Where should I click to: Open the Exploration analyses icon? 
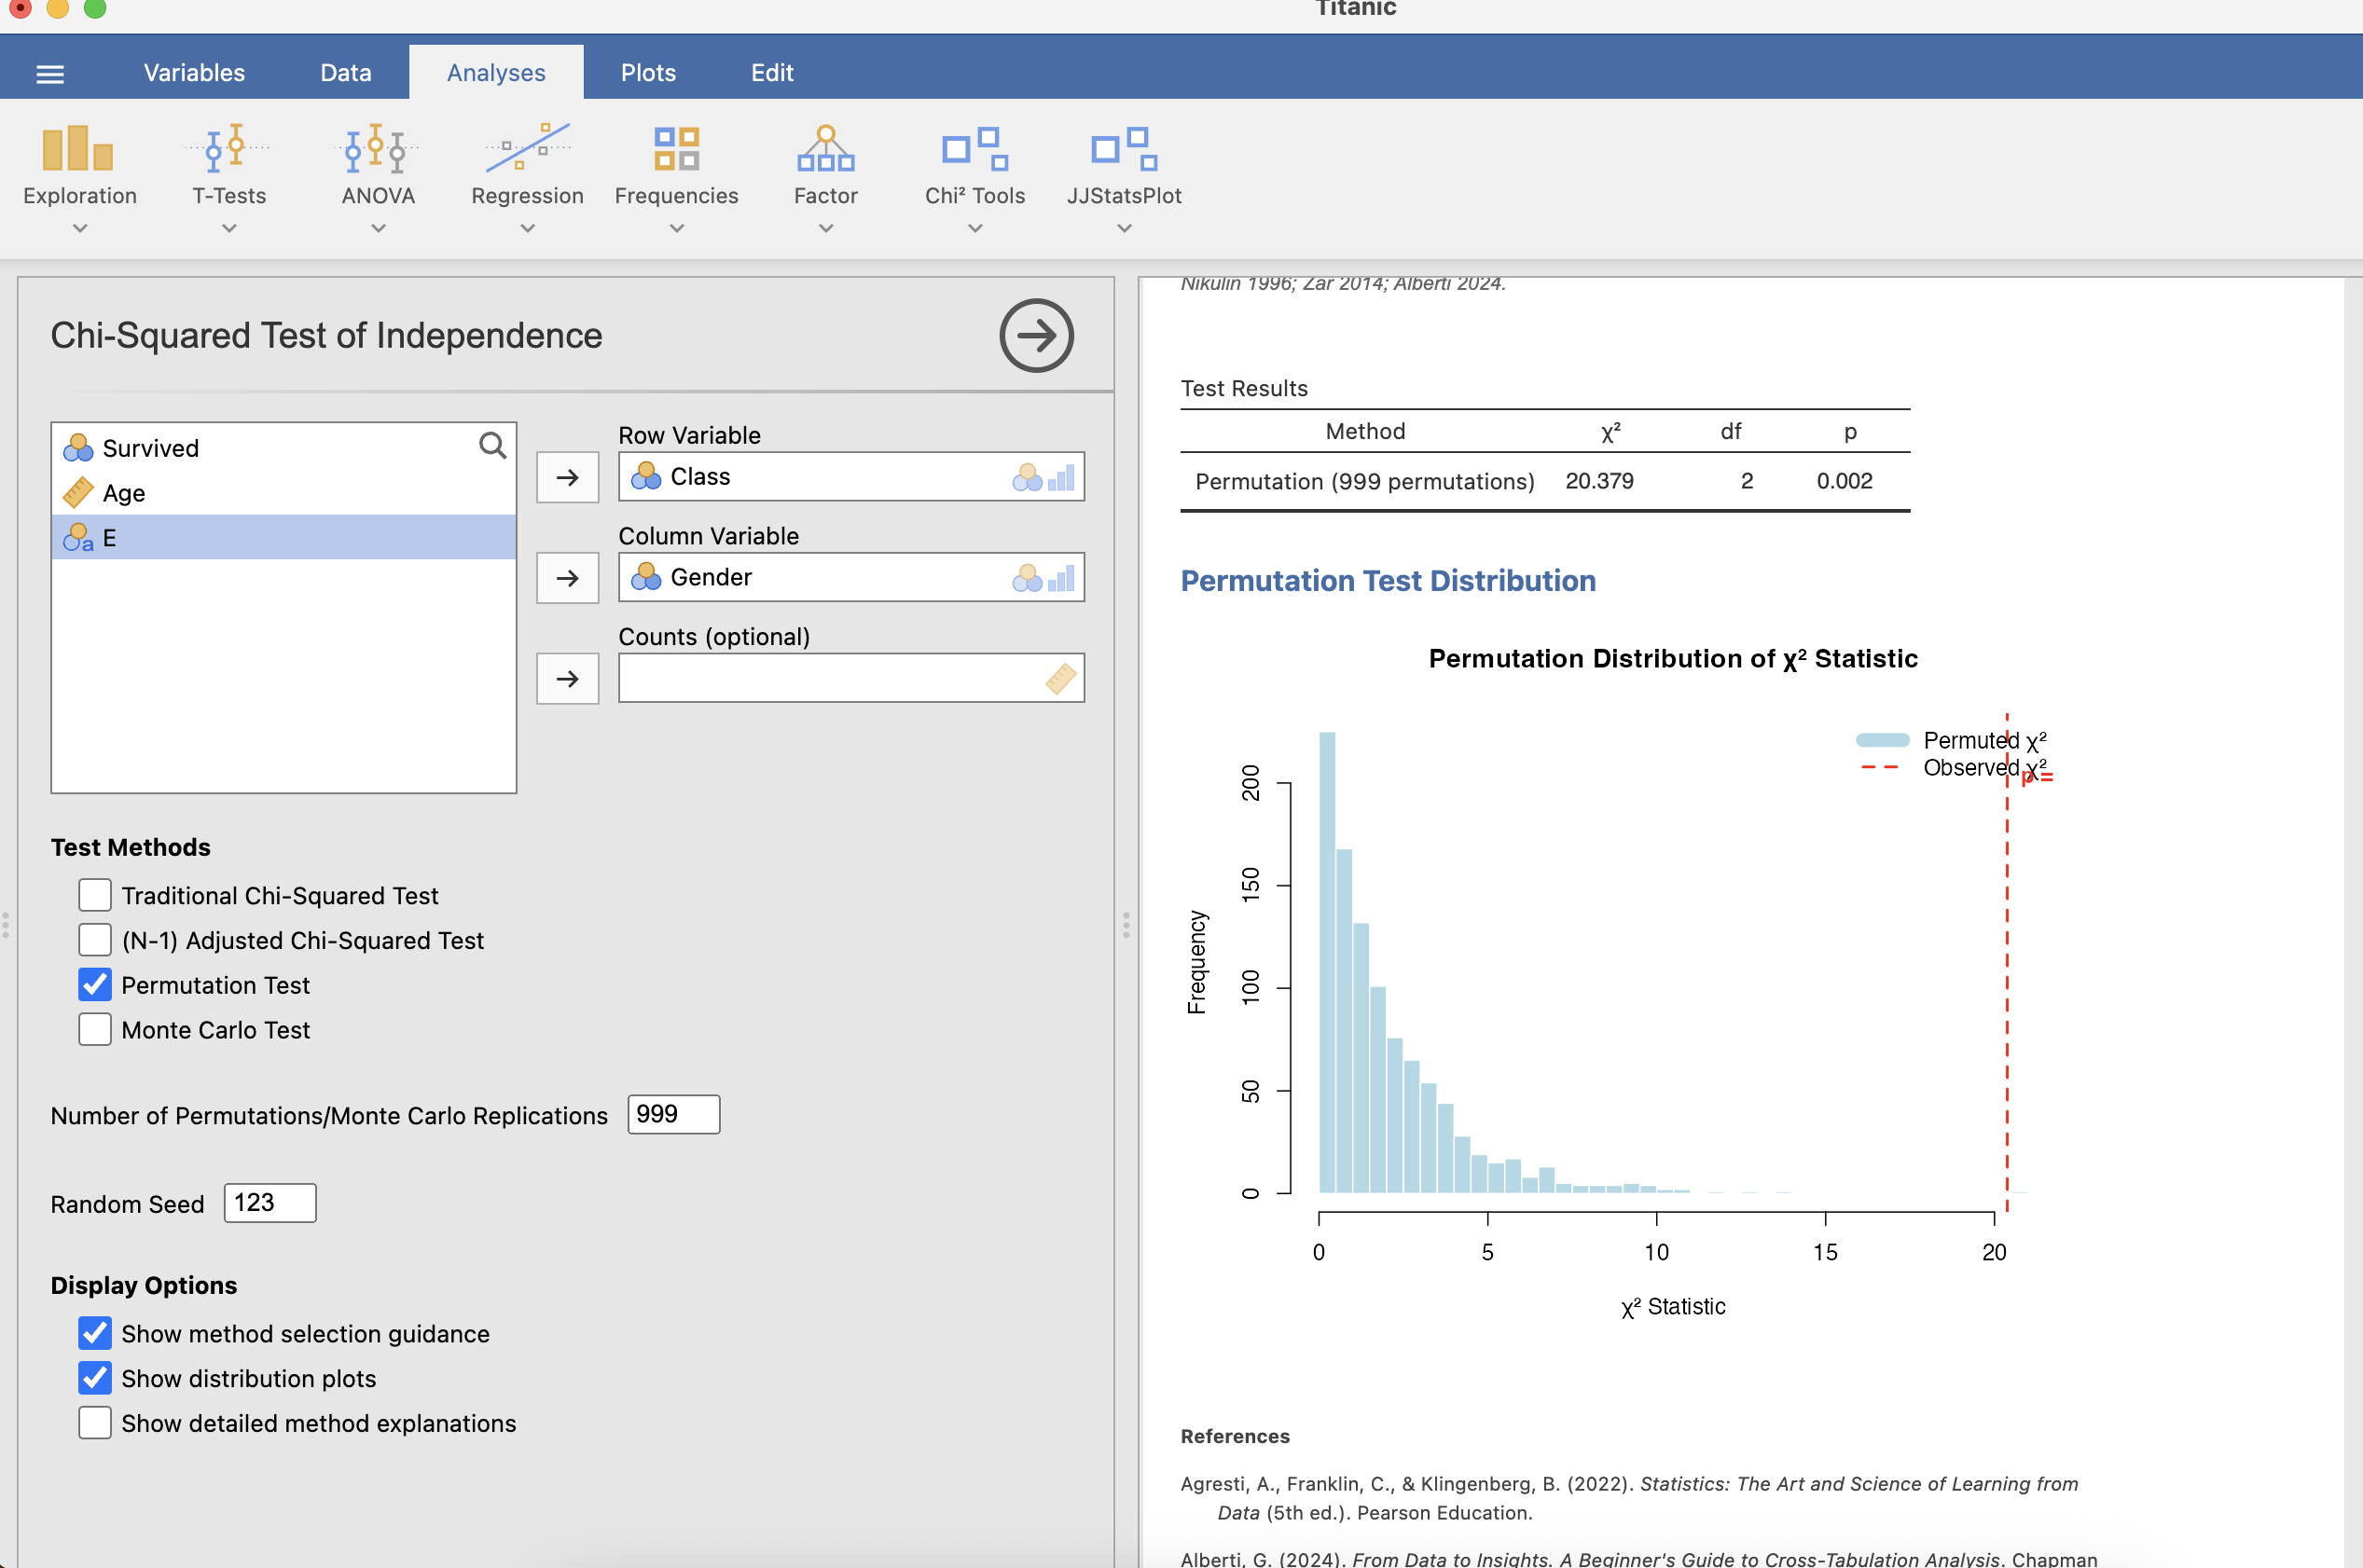coord(79,150)
